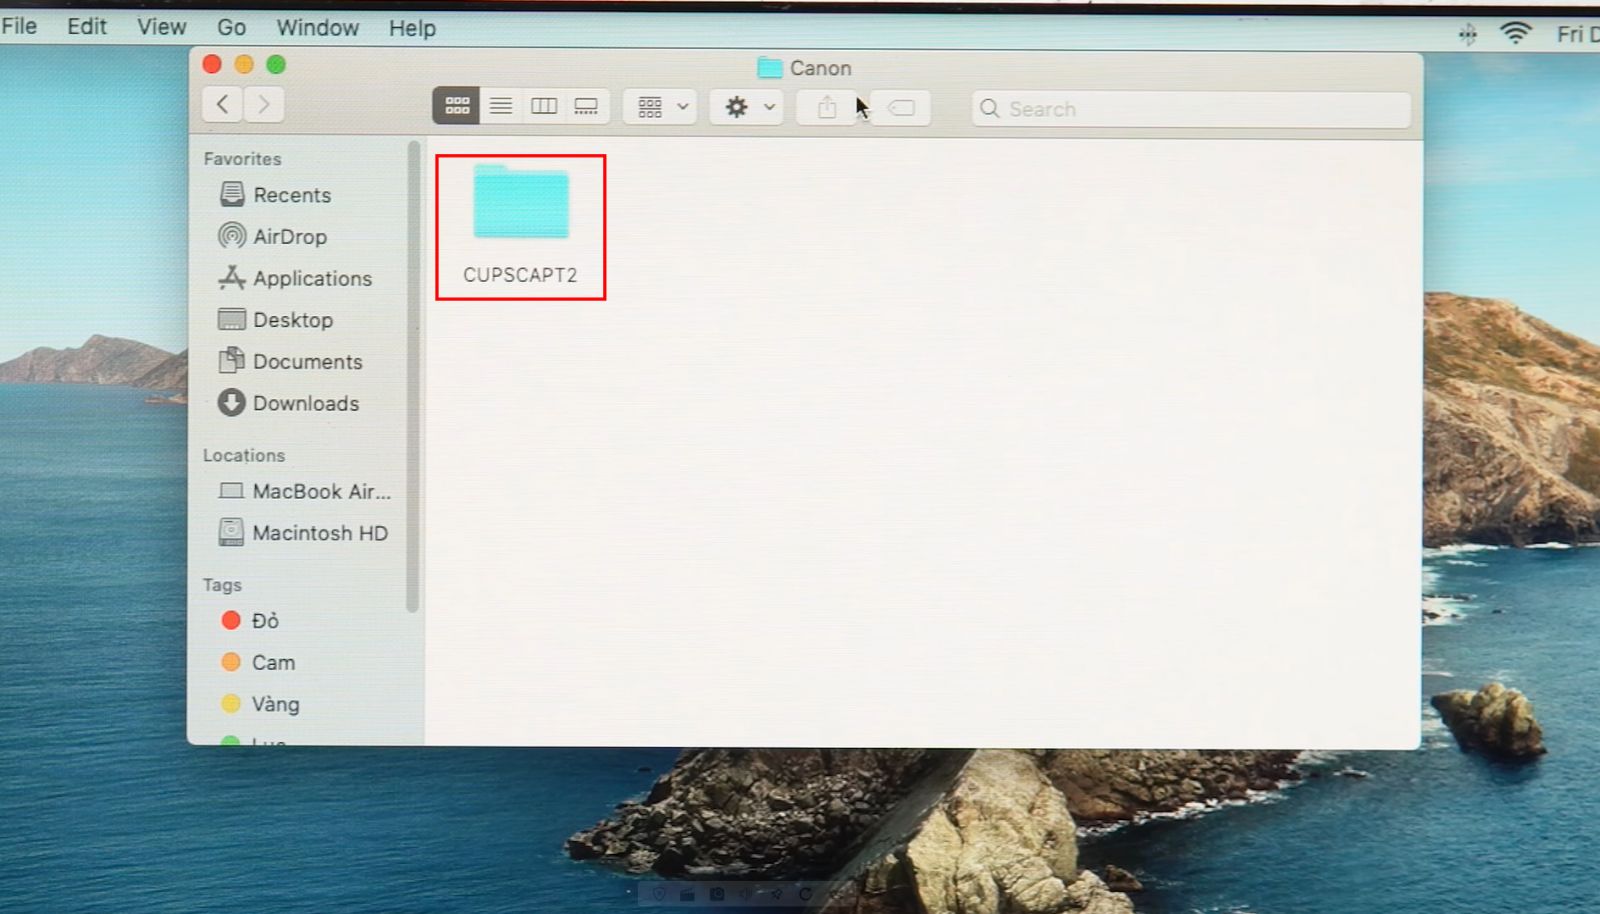Click the Bluetooth menu bar icon
The height and width of the screenshot is (914, 1600).
(1467, 35)
